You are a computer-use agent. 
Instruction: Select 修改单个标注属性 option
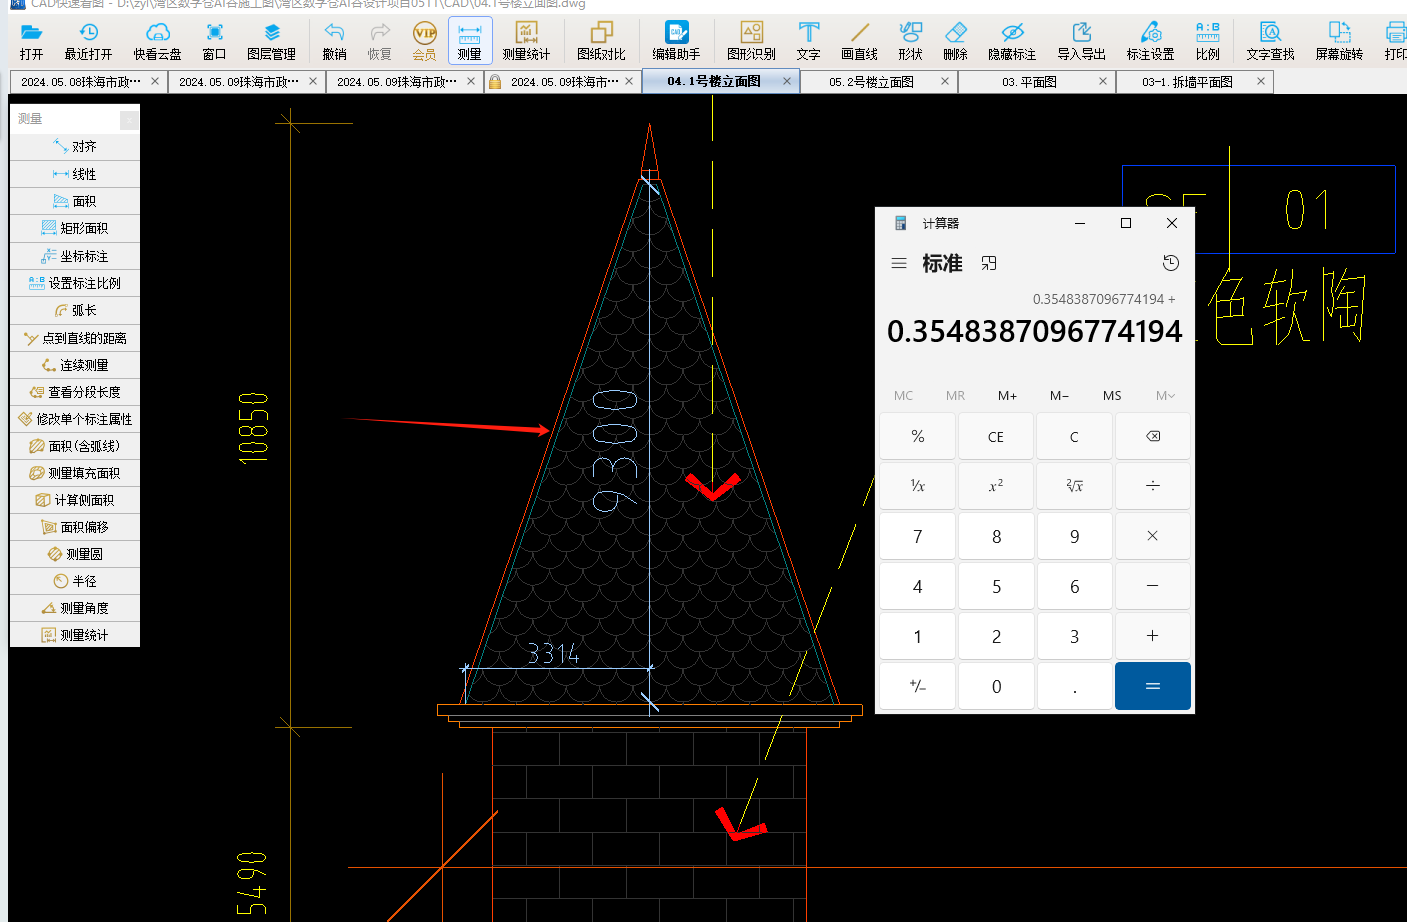coord(75,419)
